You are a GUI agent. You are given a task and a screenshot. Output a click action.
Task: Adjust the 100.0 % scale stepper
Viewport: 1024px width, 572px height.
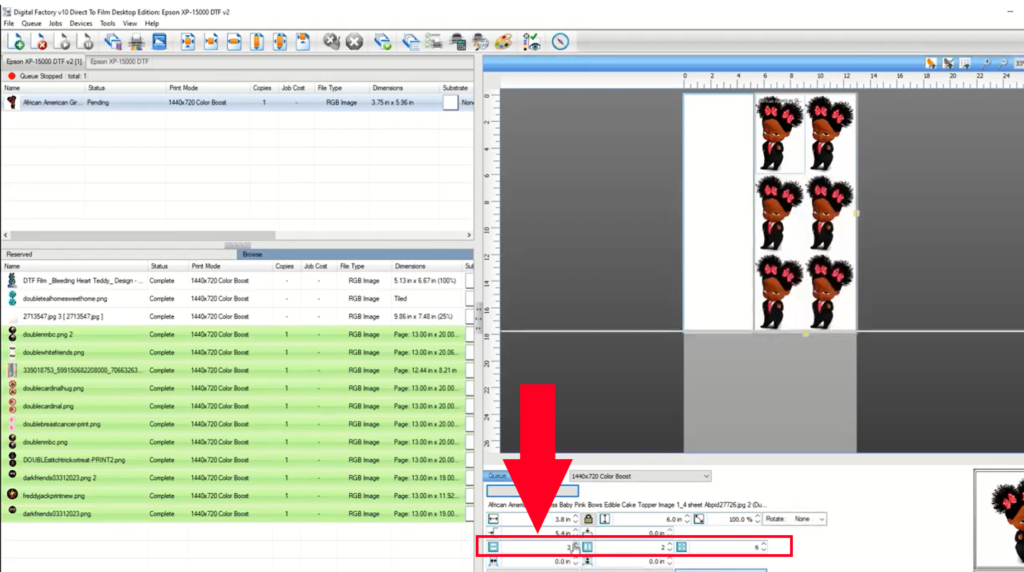coord(757,519)
